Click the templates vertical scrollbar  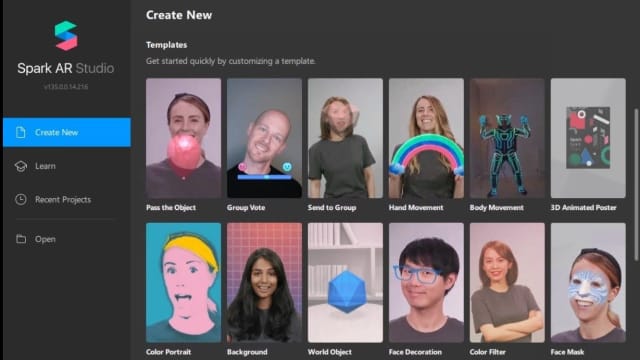click(x=636, y=184)
